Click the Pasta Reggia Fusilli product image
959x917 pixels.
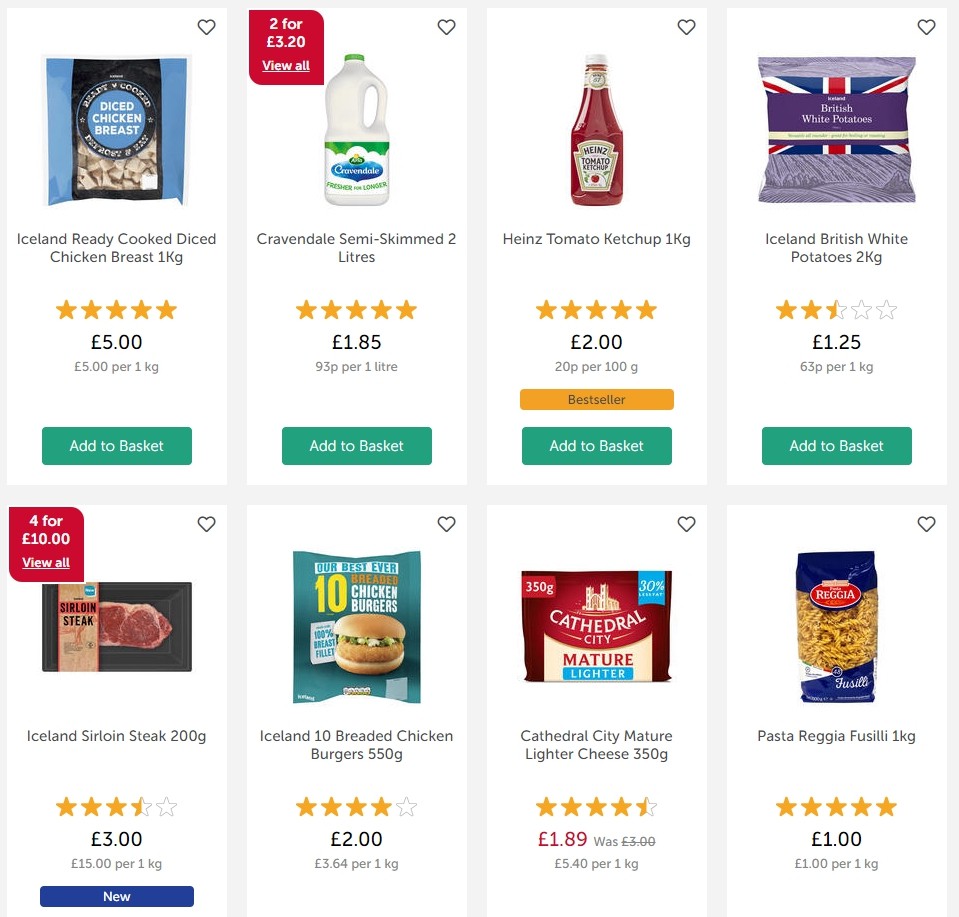click(x=836, y=625)
